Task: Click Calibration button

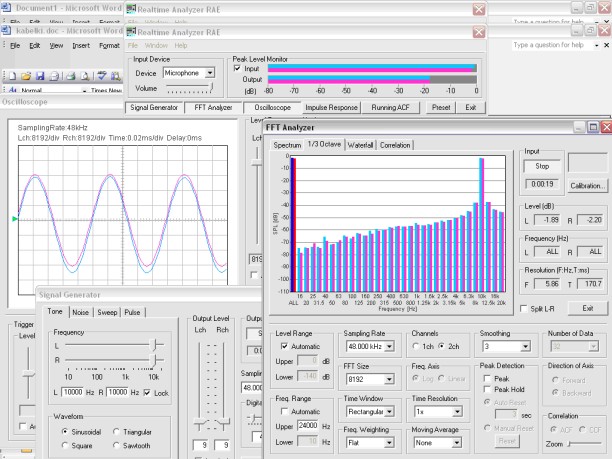Action: pyautogui.click(x=587, y=186)
